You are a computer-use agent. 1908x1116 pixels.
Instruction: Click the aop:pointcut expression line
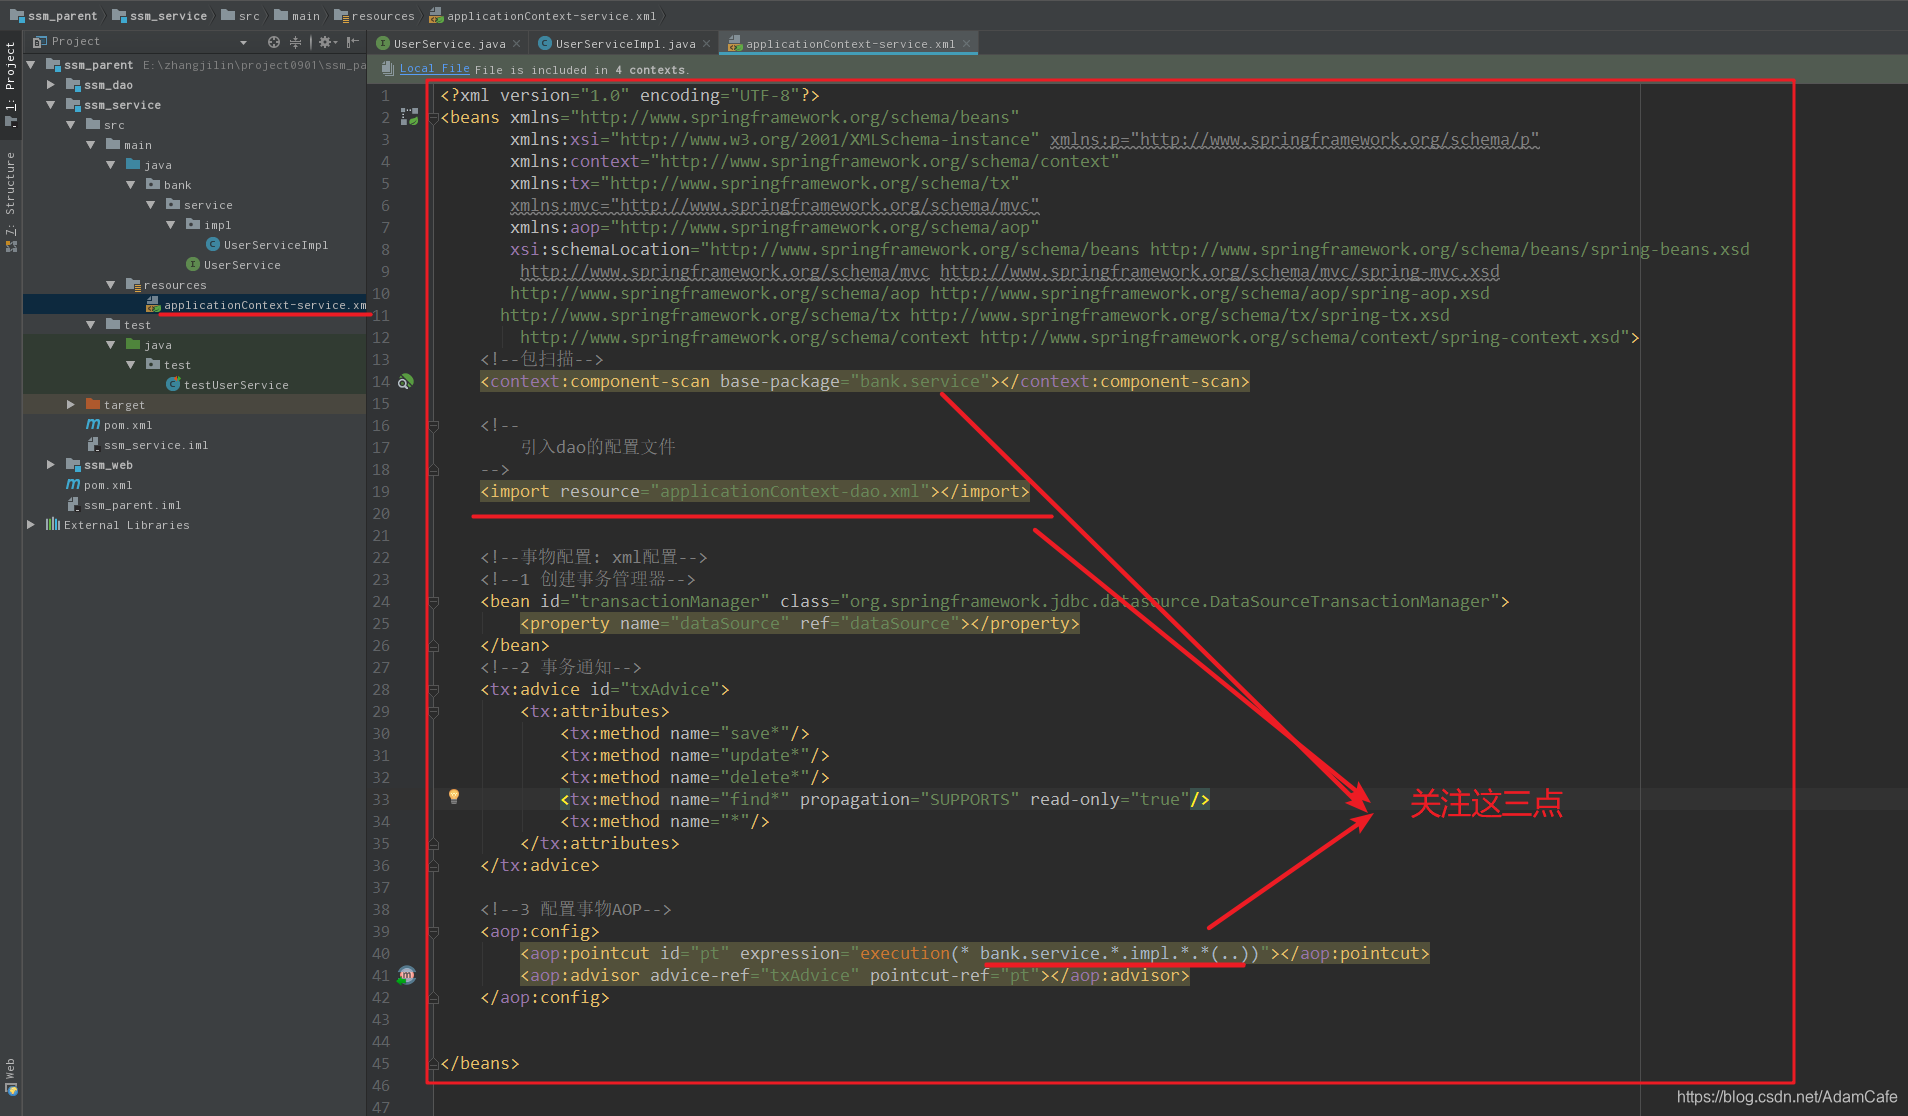[974, 954]
